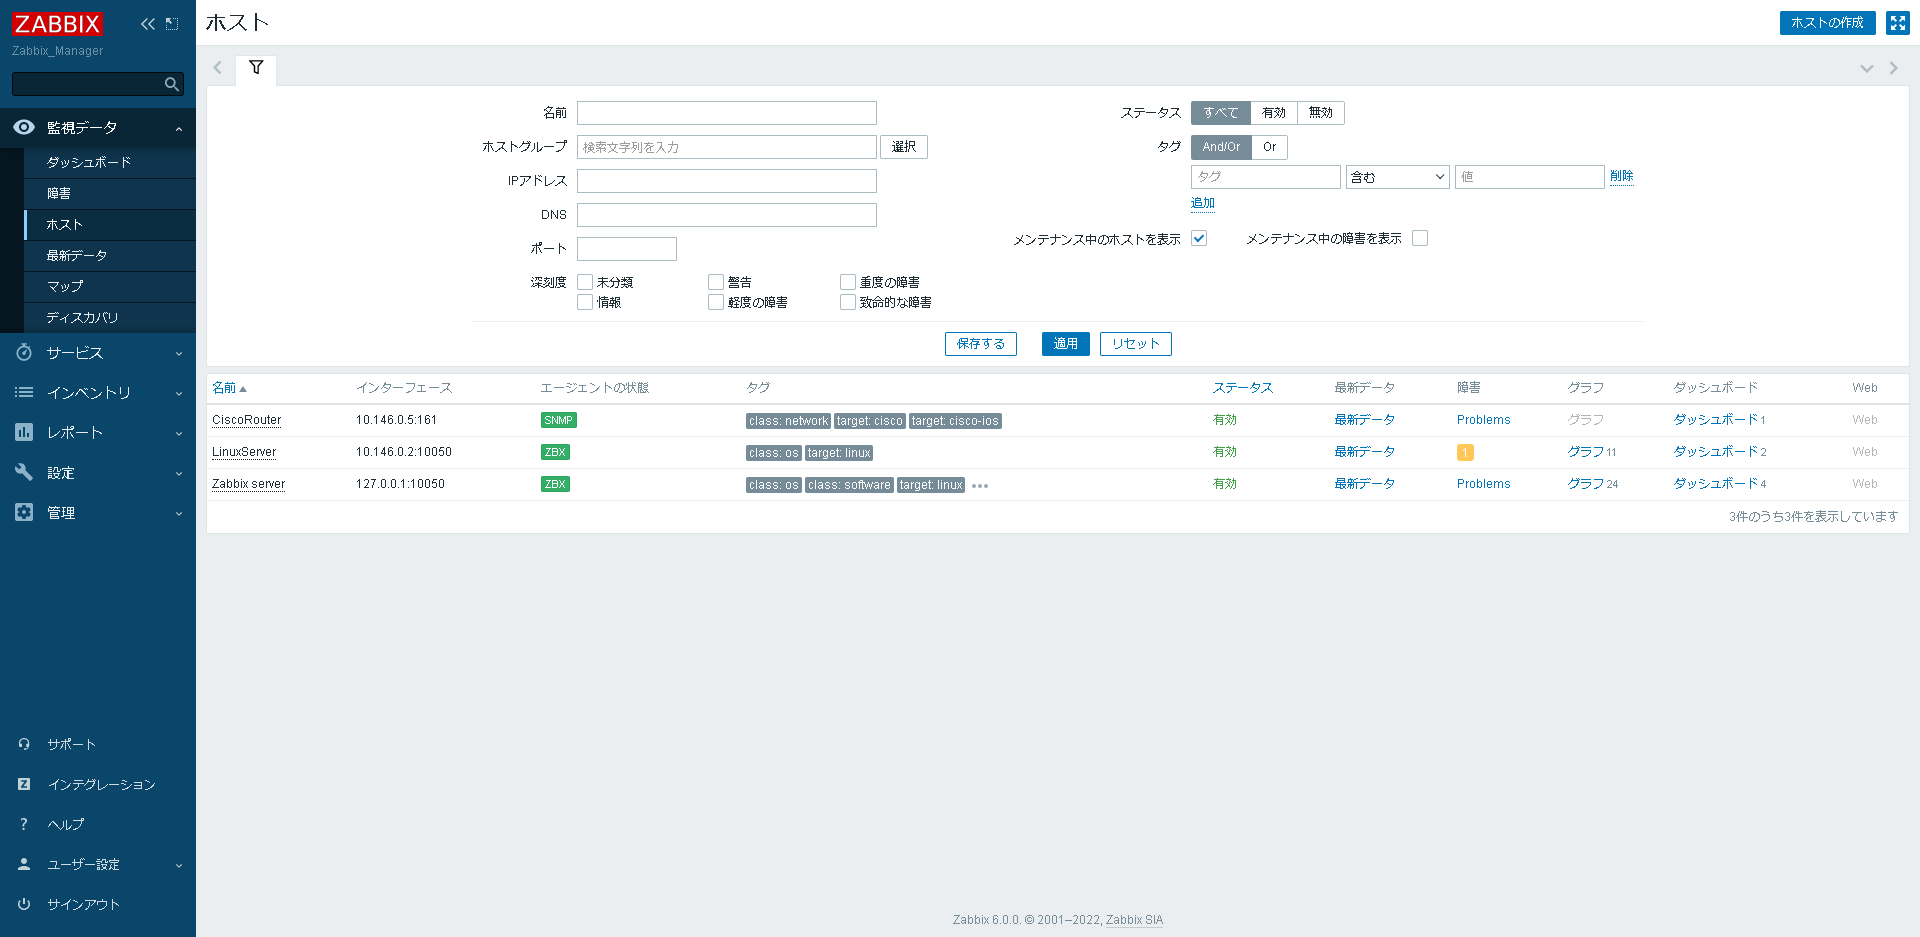
Task: Click the list icon for インベントリ
Action: 24,393
